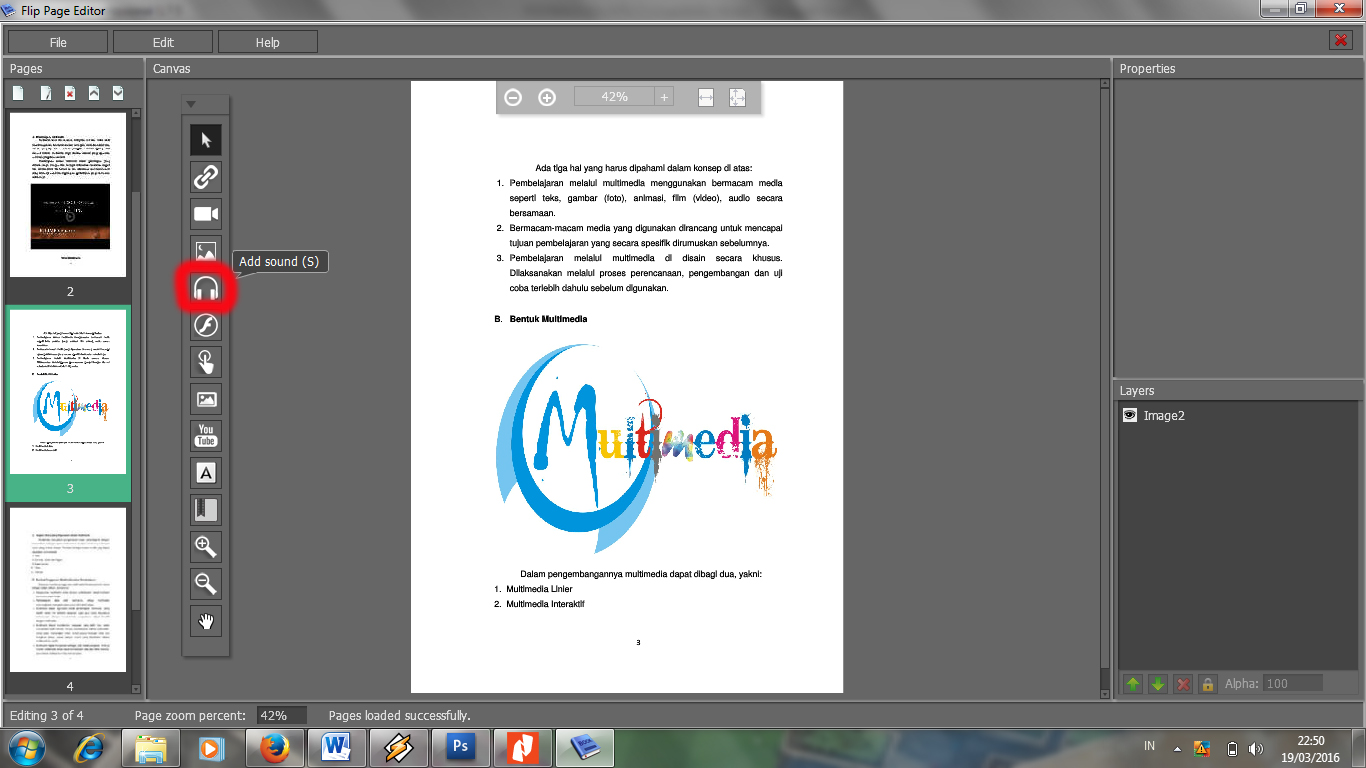Choose the letter A text tool
This screenshot has height=768, width=1366.
206,473
